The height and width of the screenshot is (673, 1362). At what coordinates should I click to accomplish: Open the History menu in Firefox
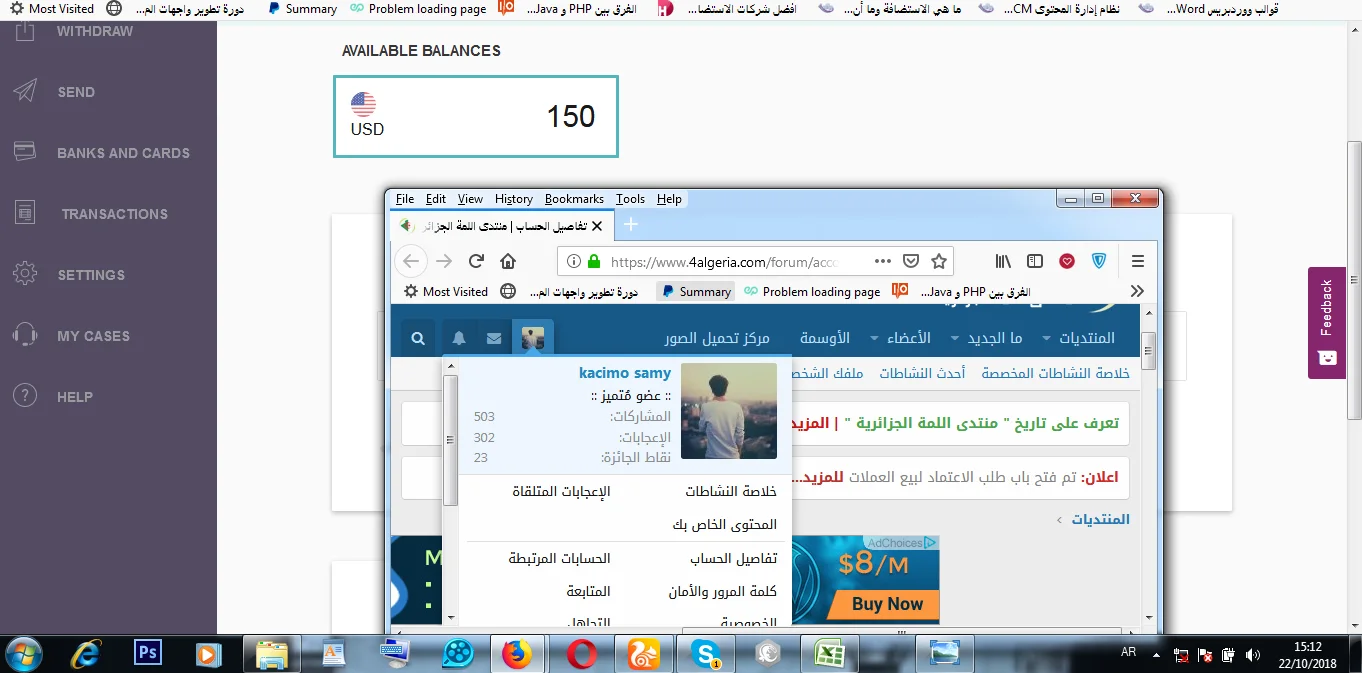pyautogui.click(x=513, y=199)
